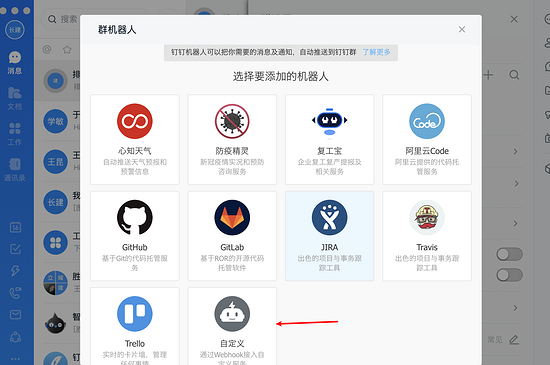This screenshot has height=365, width=550.
Task: Click the @ mentions filter icon
Action: click(47, 49)
